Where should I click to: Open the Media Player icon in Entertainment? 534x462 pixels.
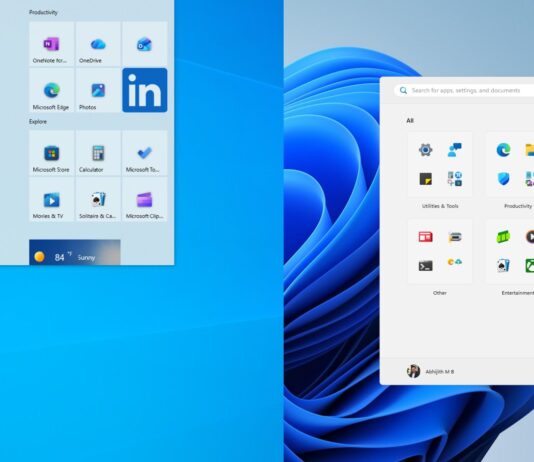click(530, 237)
